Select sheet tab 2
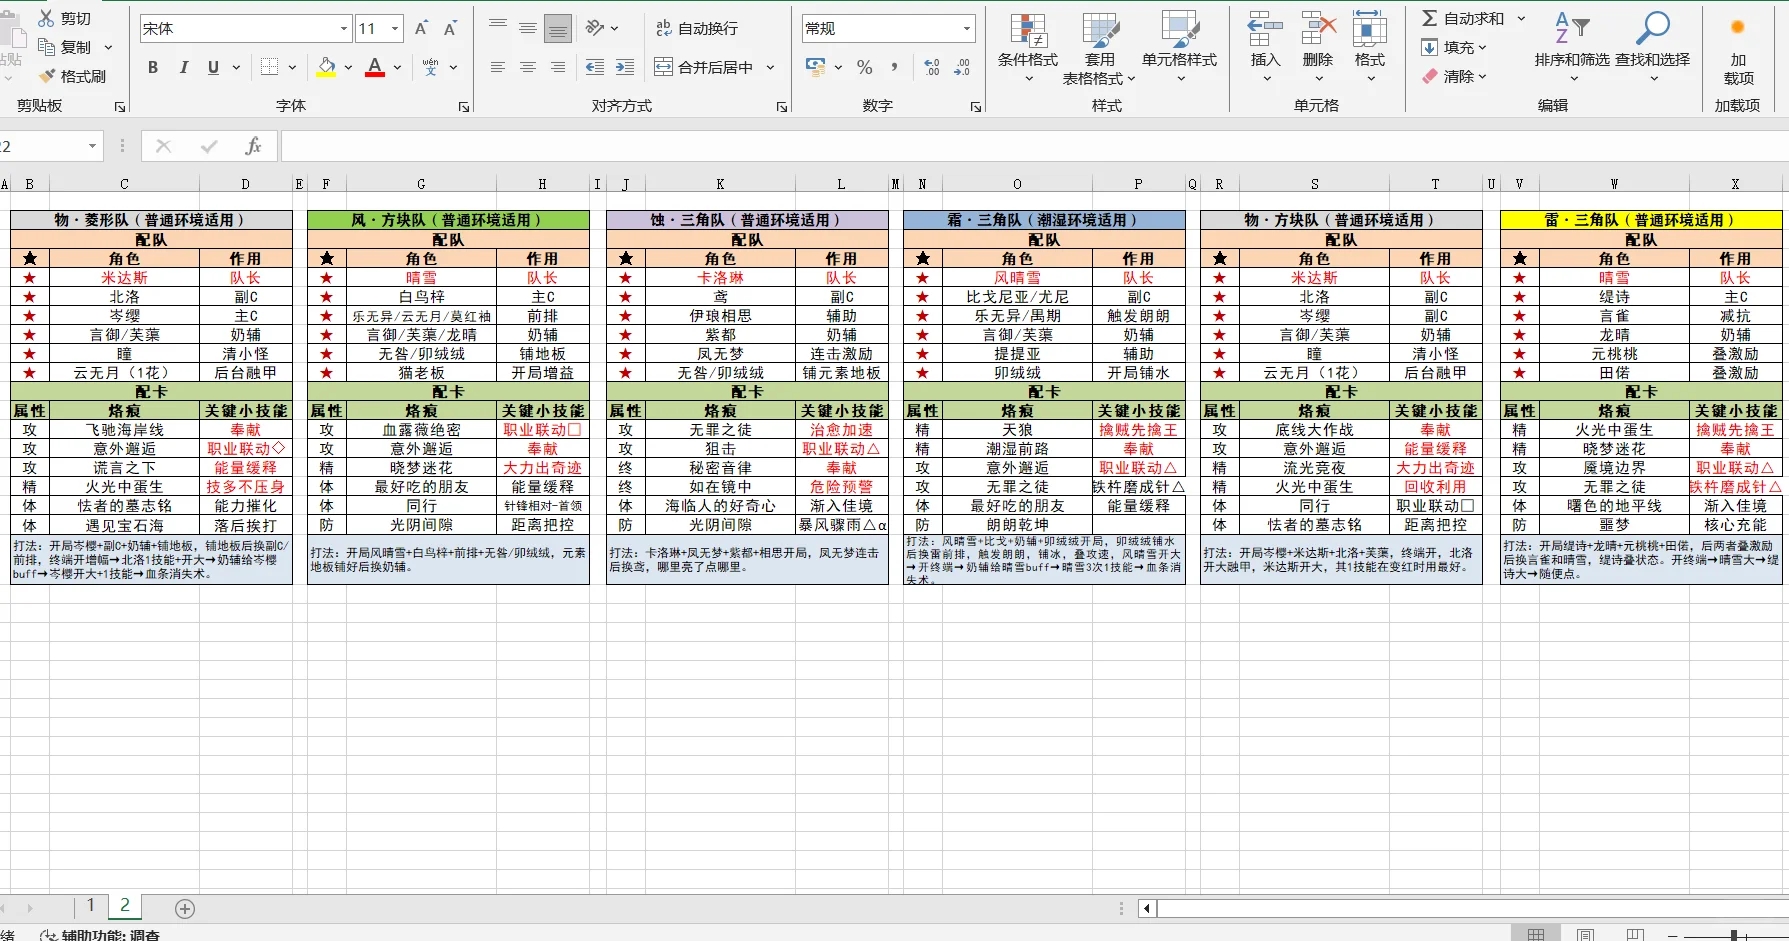 tap(125, 905)
